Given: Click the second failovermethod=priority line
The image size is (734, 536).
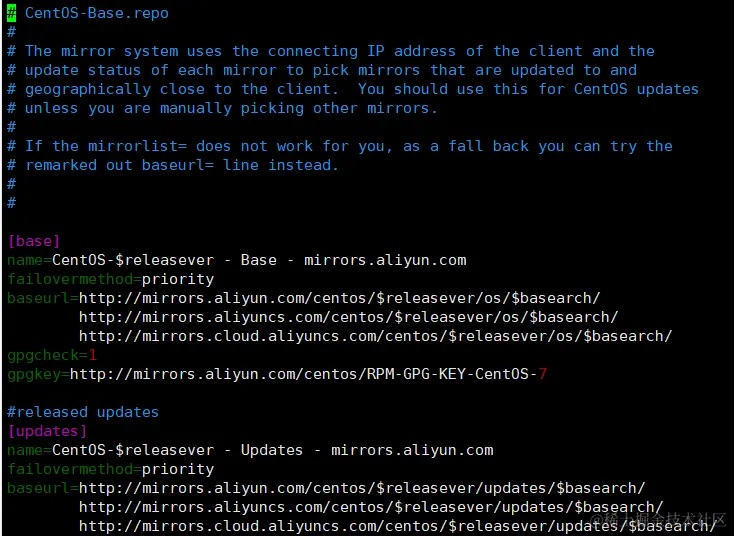Looking at the screenshot, I should [110, 469].
